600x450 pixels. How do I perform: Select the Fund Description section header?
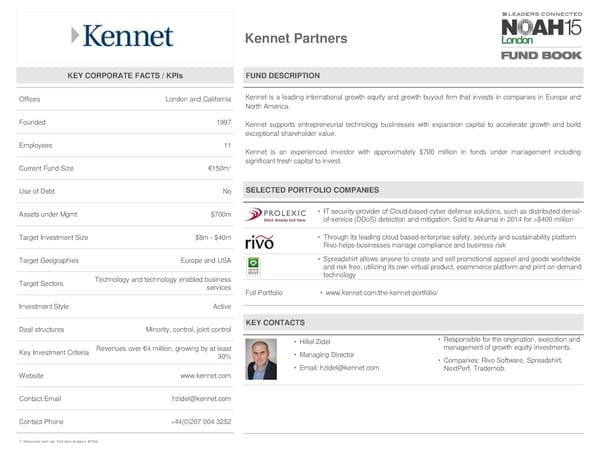click(x=283, y=76)
